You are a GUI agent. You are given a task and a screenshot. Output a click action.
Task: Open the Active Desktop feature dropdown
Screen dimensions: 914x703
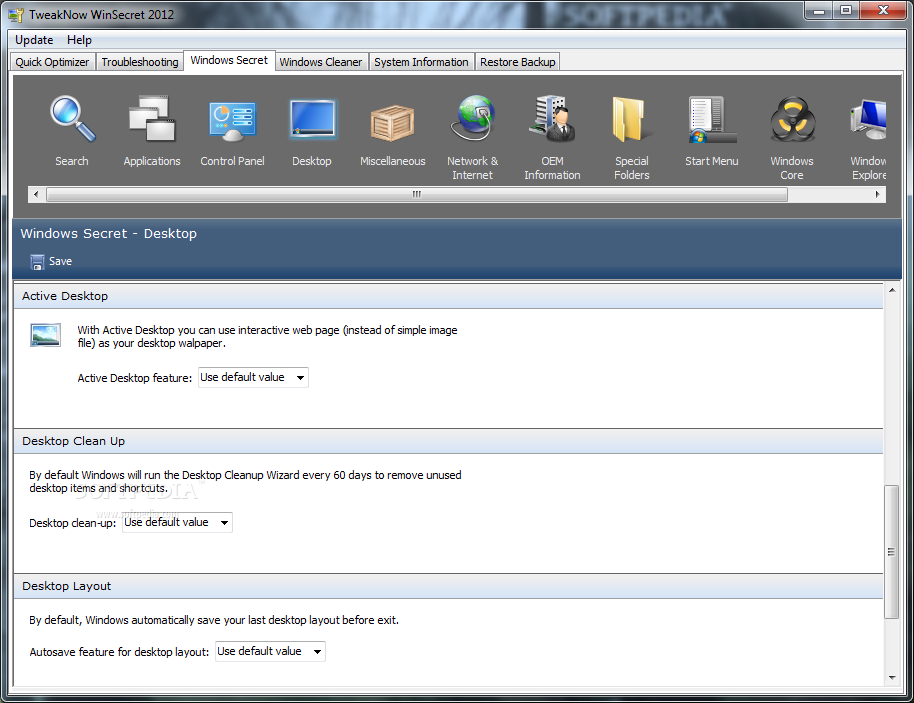click(x=253, y=377)
